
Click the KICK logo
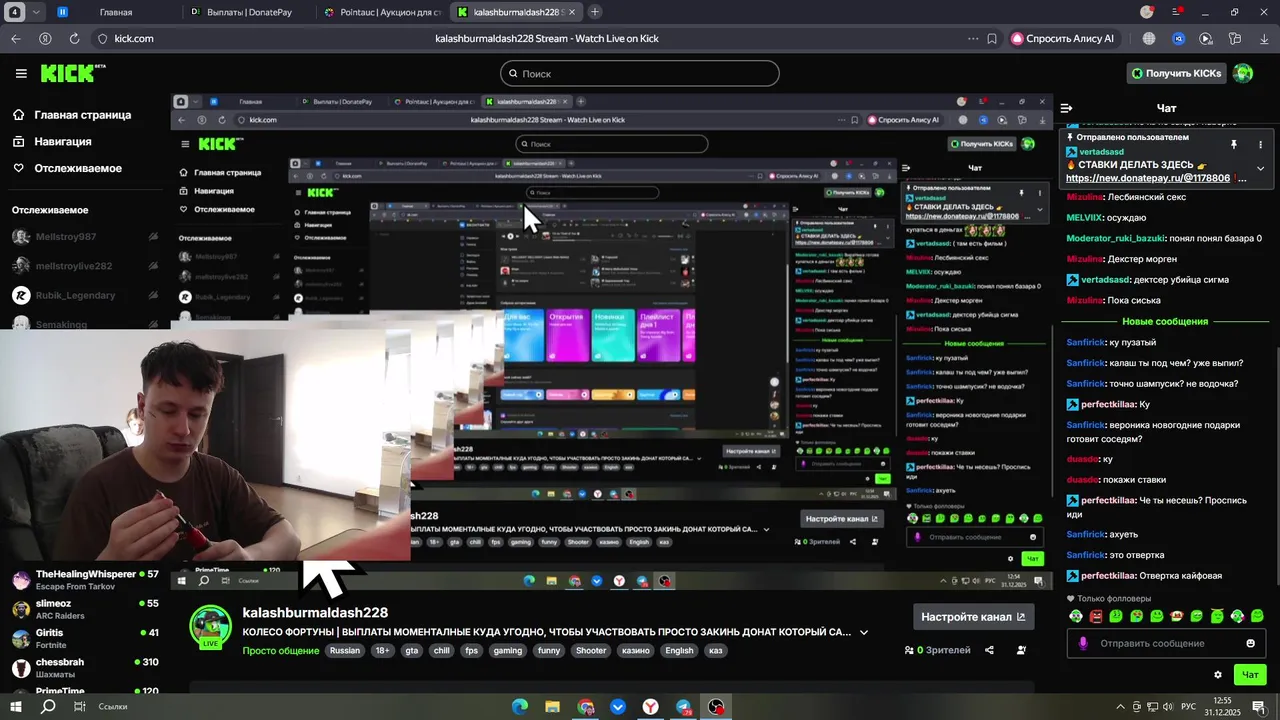pos(72,73)
